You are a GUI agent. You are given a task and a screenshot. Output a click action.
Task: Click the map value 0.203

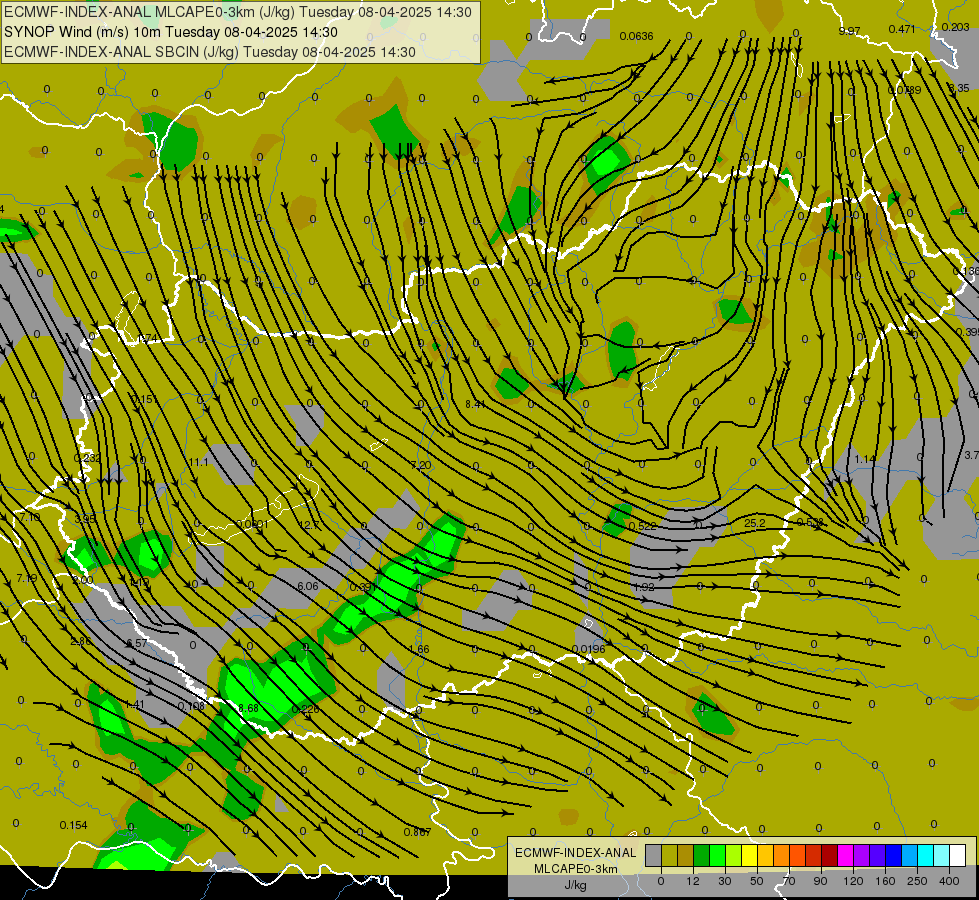[955, 27]
